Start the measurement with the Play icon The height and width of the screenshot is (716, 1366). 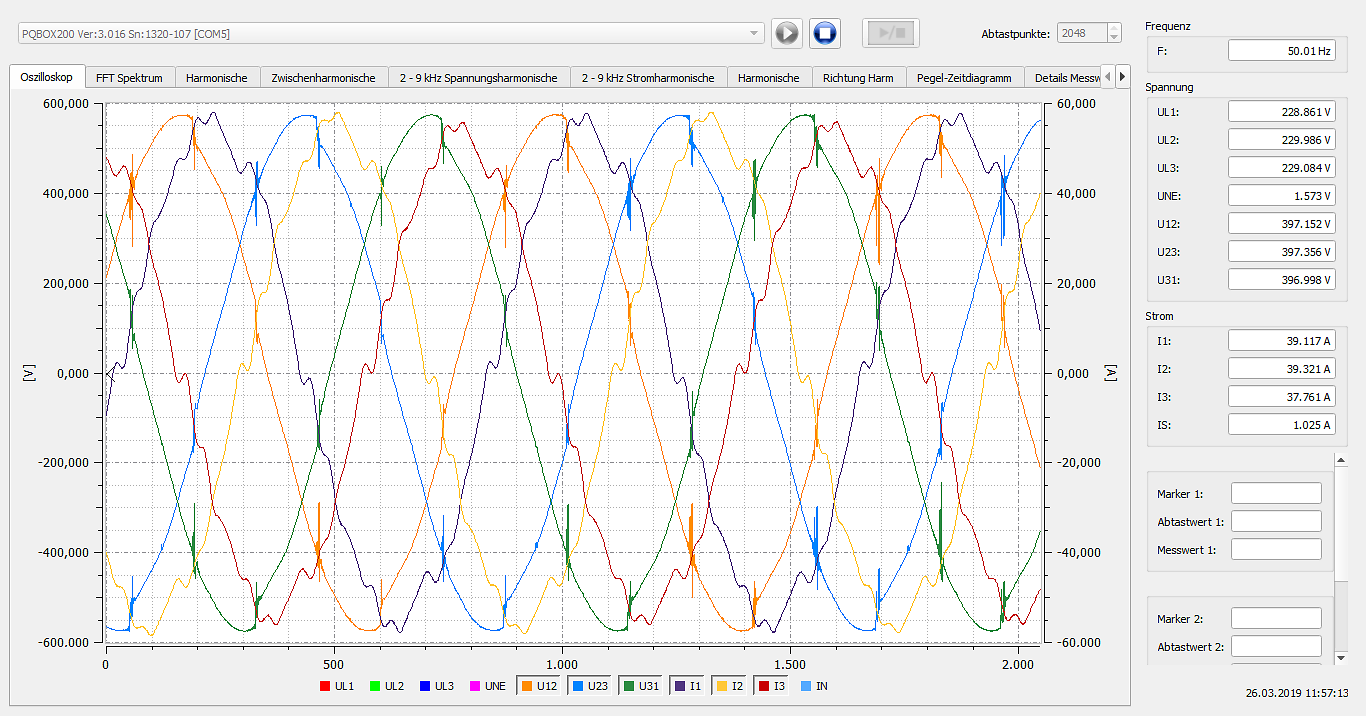(x=786, y=32)
